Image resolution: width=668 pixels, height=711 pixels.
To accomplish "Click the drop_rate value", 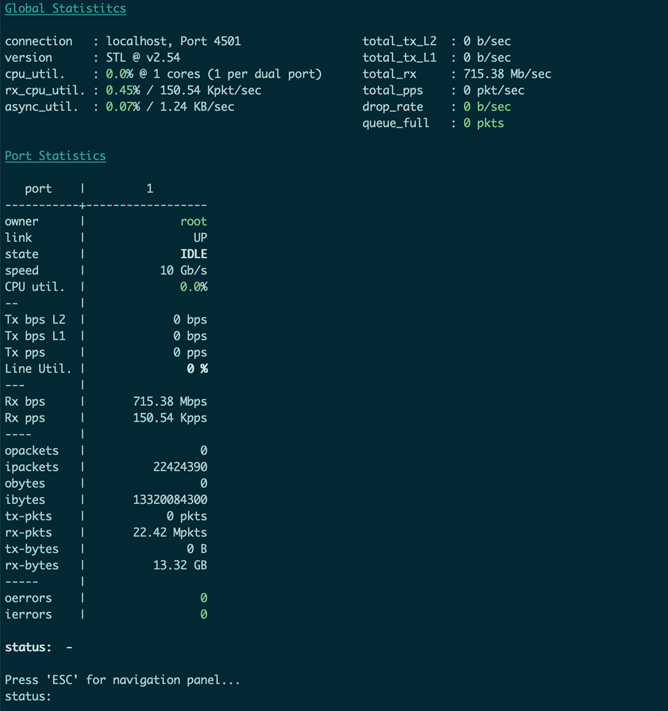I will (x=486, y=107).
